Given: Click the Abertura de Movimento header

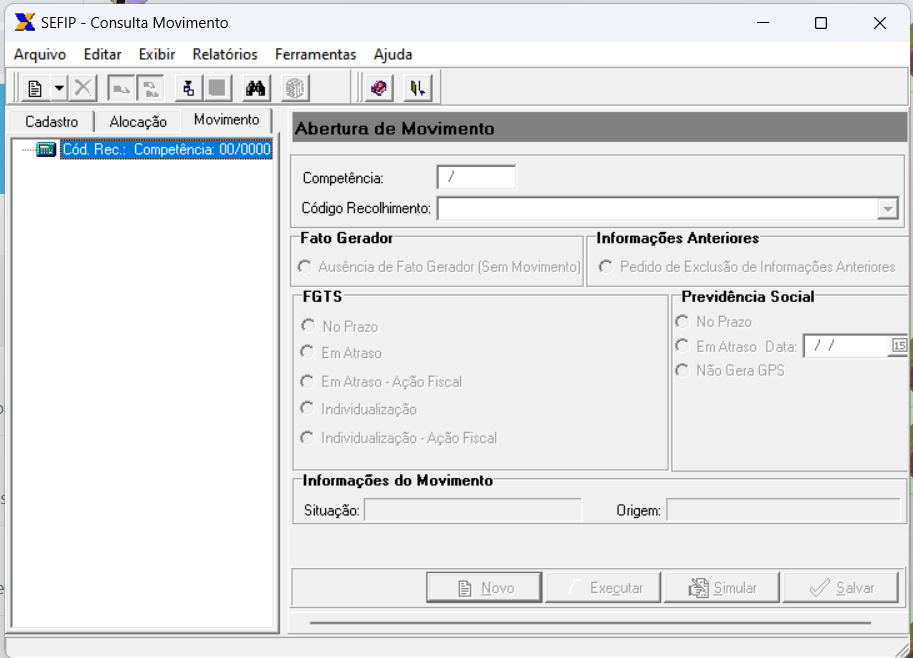Looking at the screenshot, I should pos(599,128).
